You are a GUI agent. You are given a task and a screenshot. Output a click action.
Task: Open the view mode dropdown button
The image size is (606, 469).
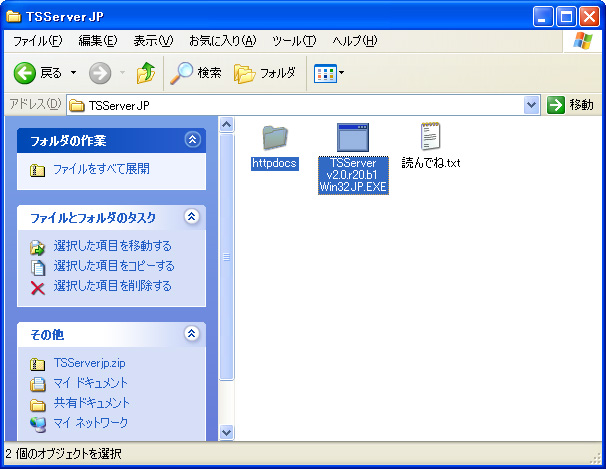tap(329, 73)
